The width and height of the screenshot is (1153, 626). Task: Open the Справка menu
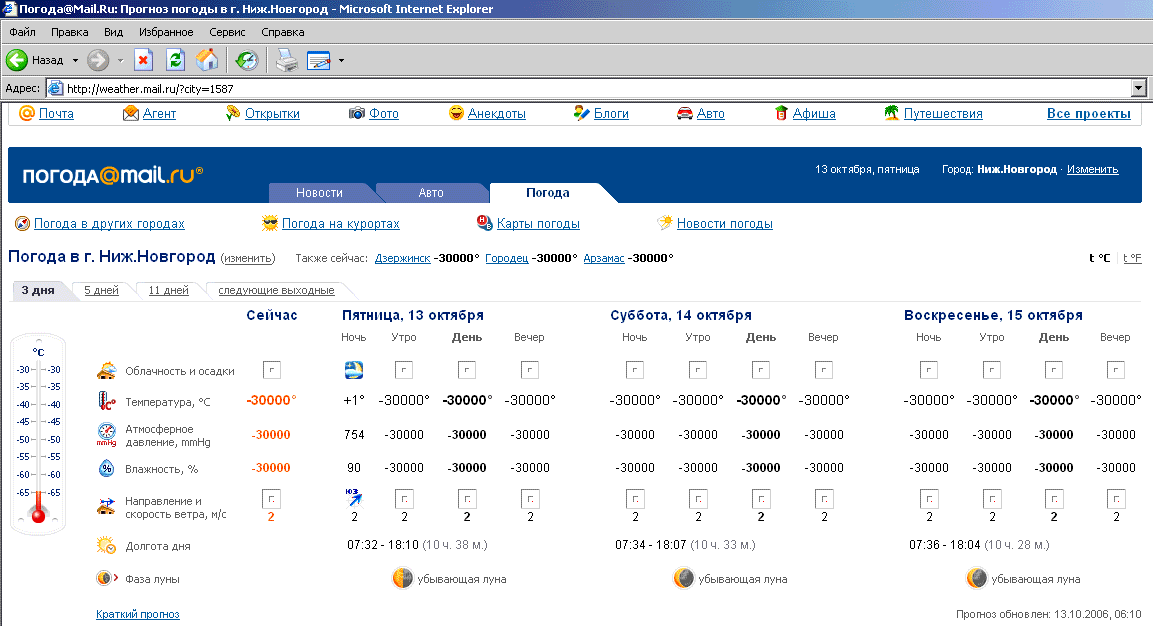click(x=282, y=32)
